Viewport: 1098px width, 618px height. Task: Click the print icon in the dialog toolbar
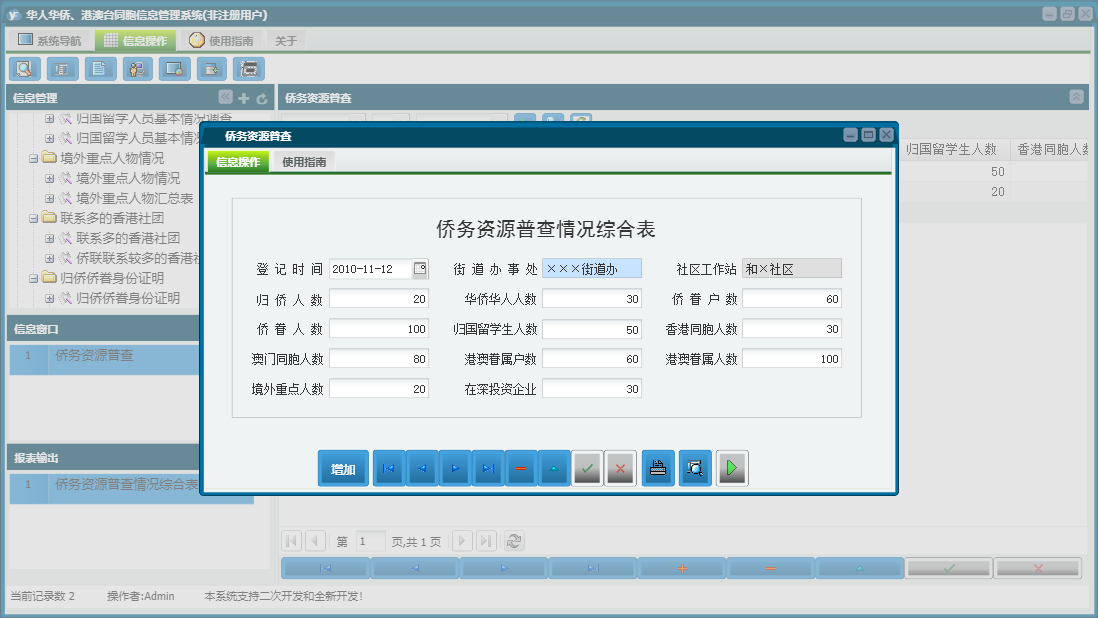point(658,468)
